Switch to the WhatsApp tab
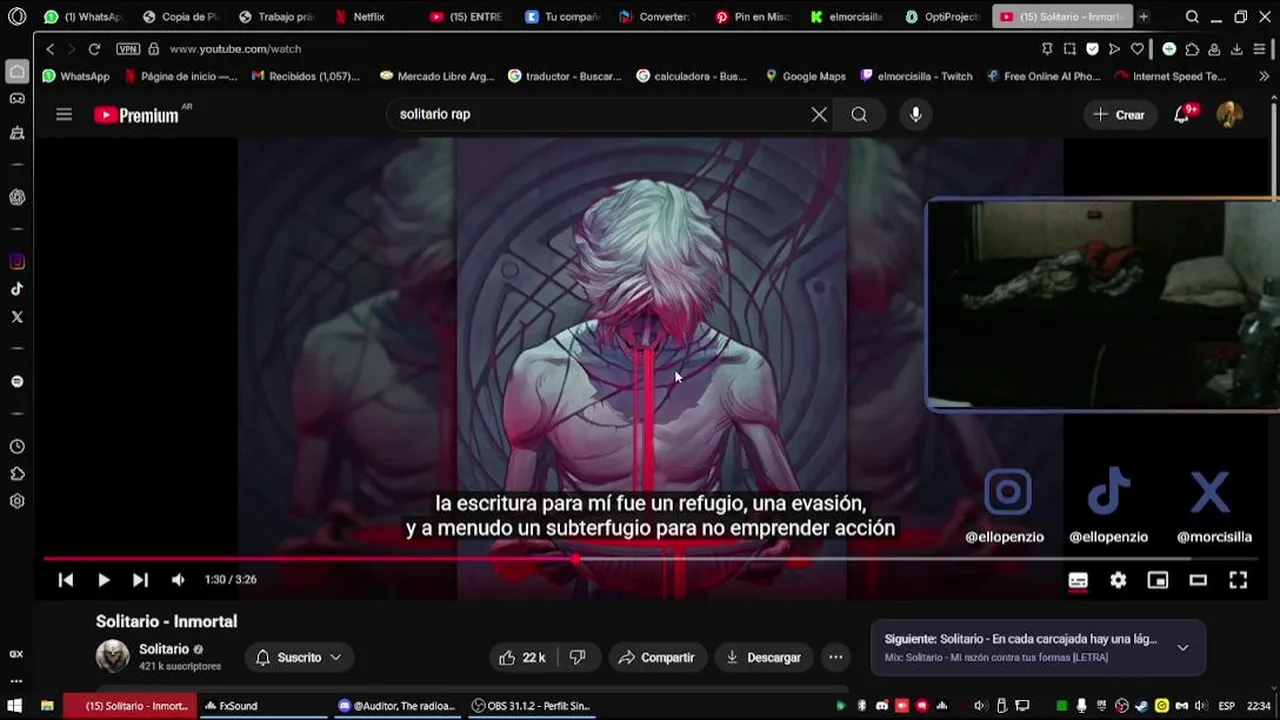This screenshot has height=720, width=1280. [x=83, y=17]
